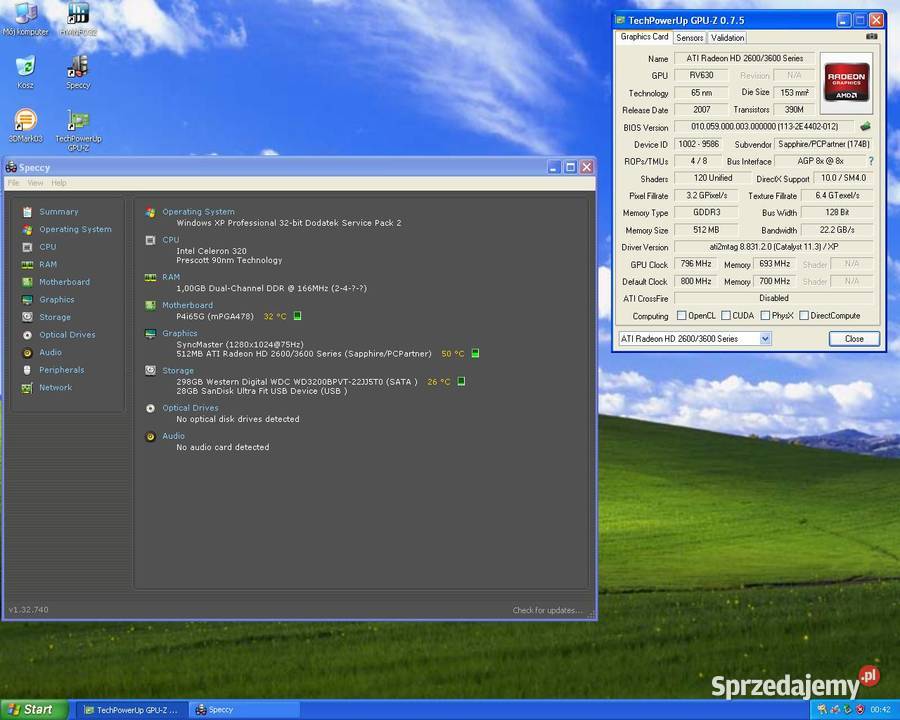This screenshot has width=900, height=720.
Task: Open the Kosz recycle bin icon
Action: click(x=25, y=71)
